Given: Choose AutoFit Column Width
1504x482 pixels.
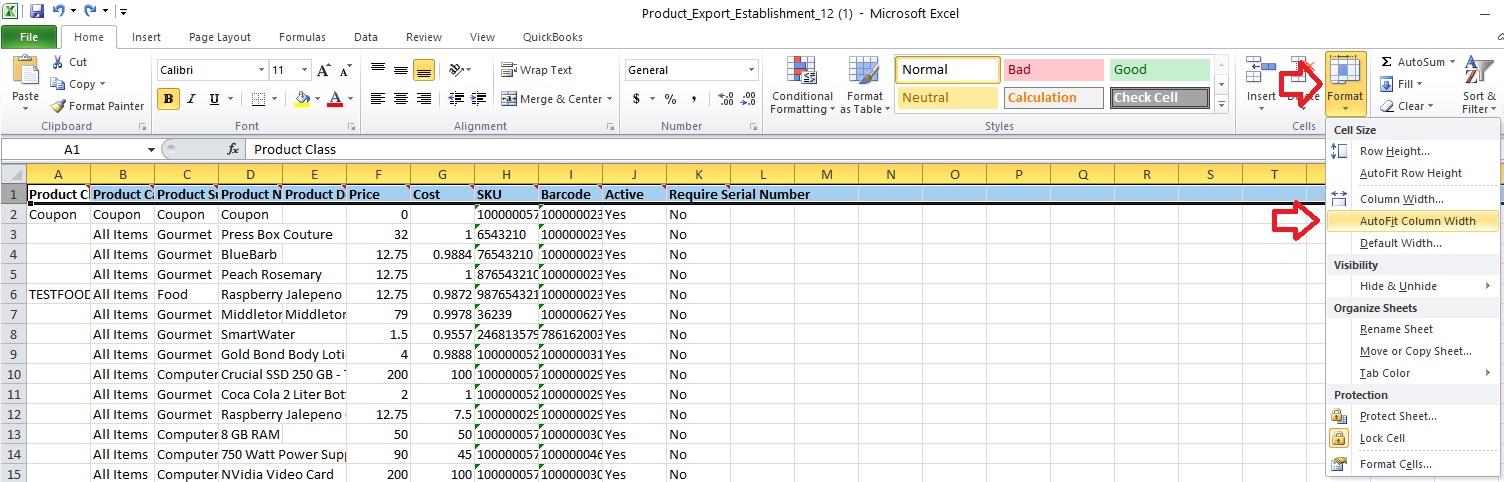Looking at the screenshot, I should pyautogui.click(x=1413, y=221).
